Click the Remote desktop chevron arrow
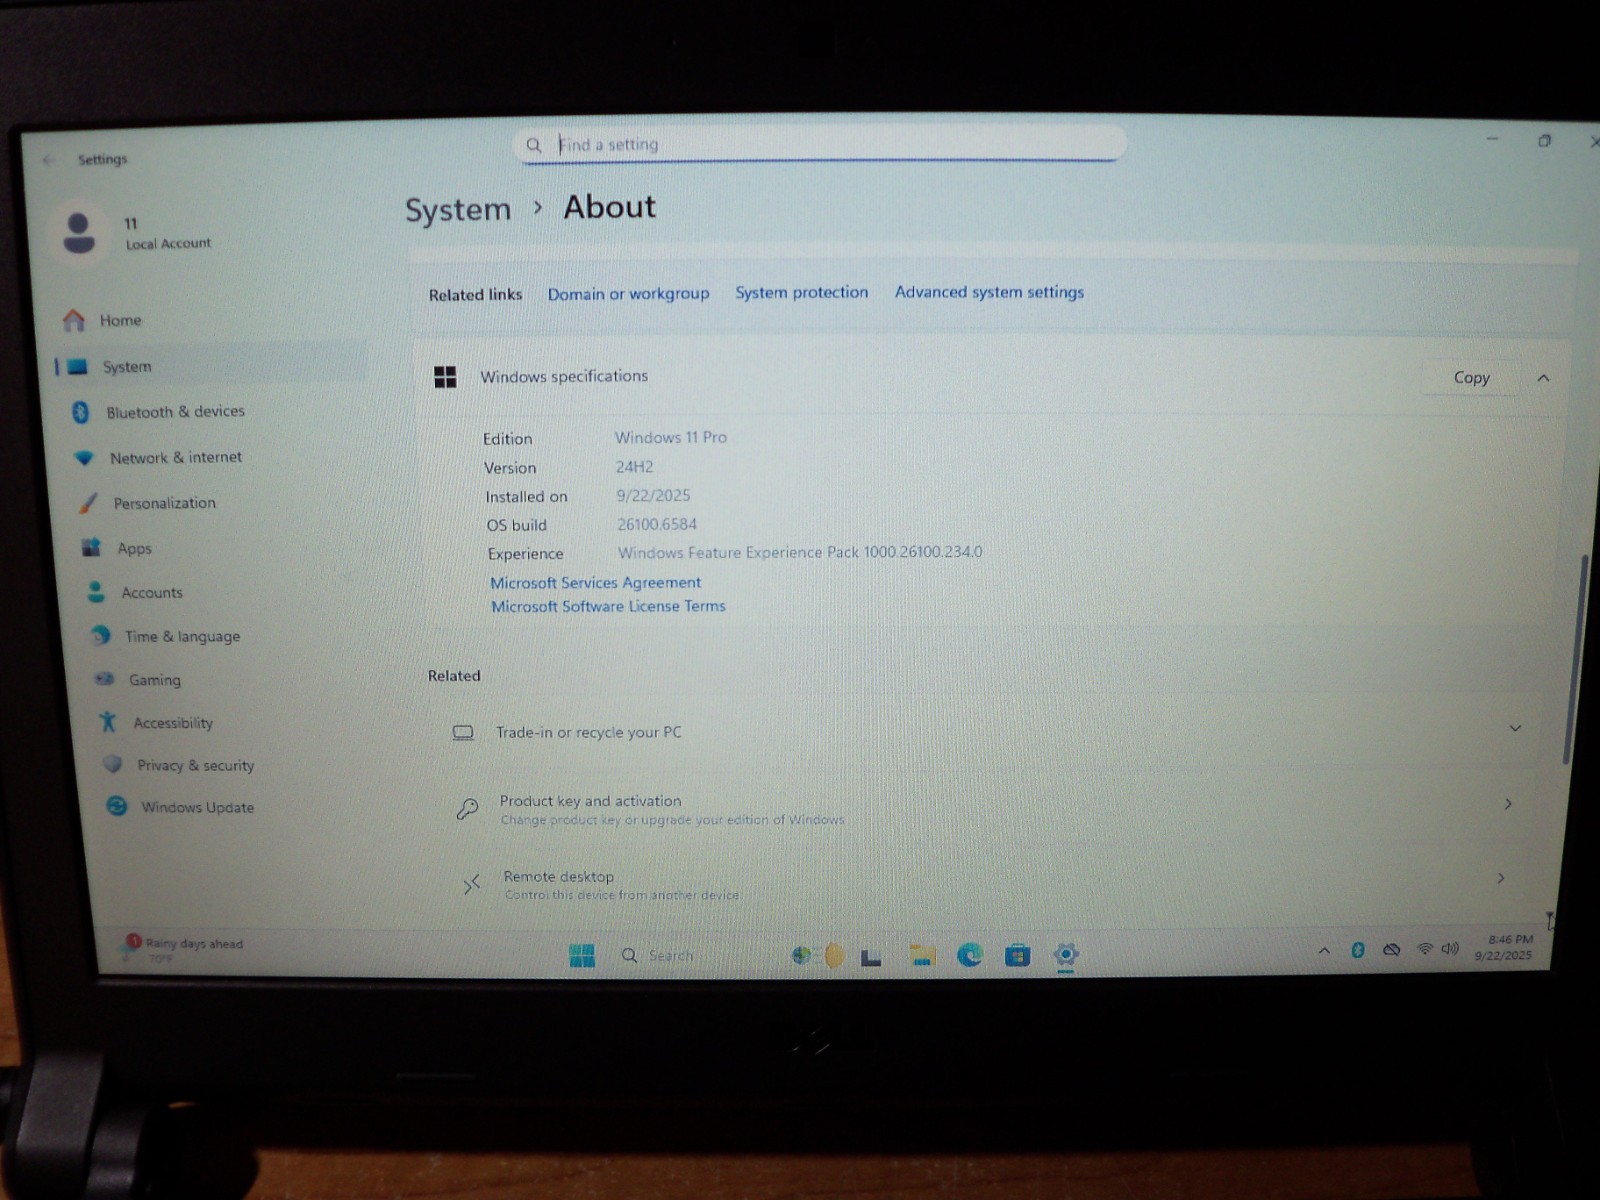 (x=1501, y=877)
